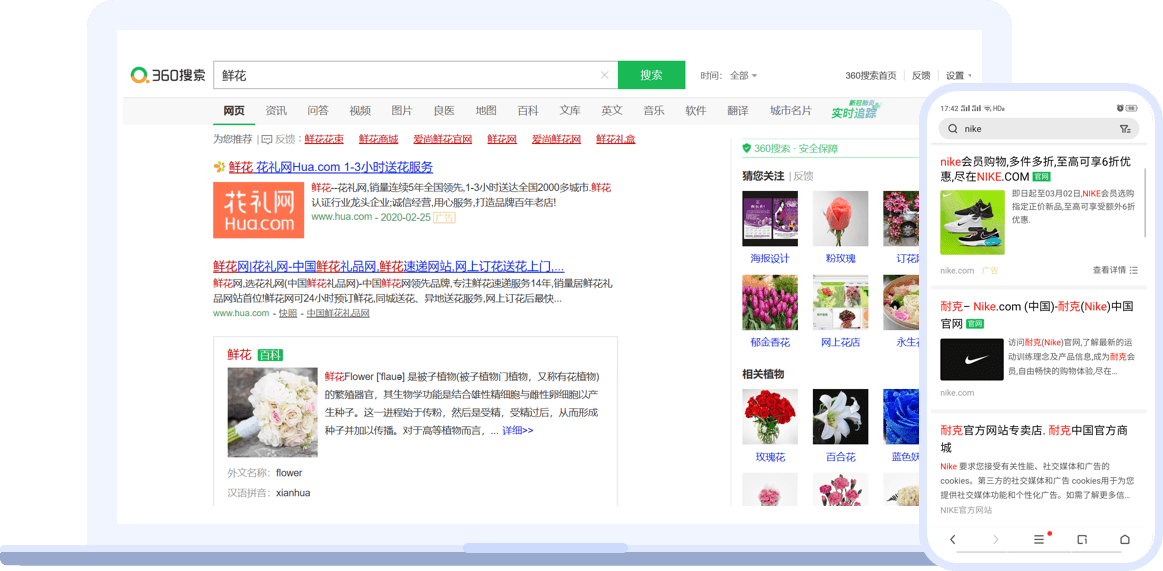Click the 广告 ad tag after 2020-02-25
1163x571 pixels.
pos(444,218)
